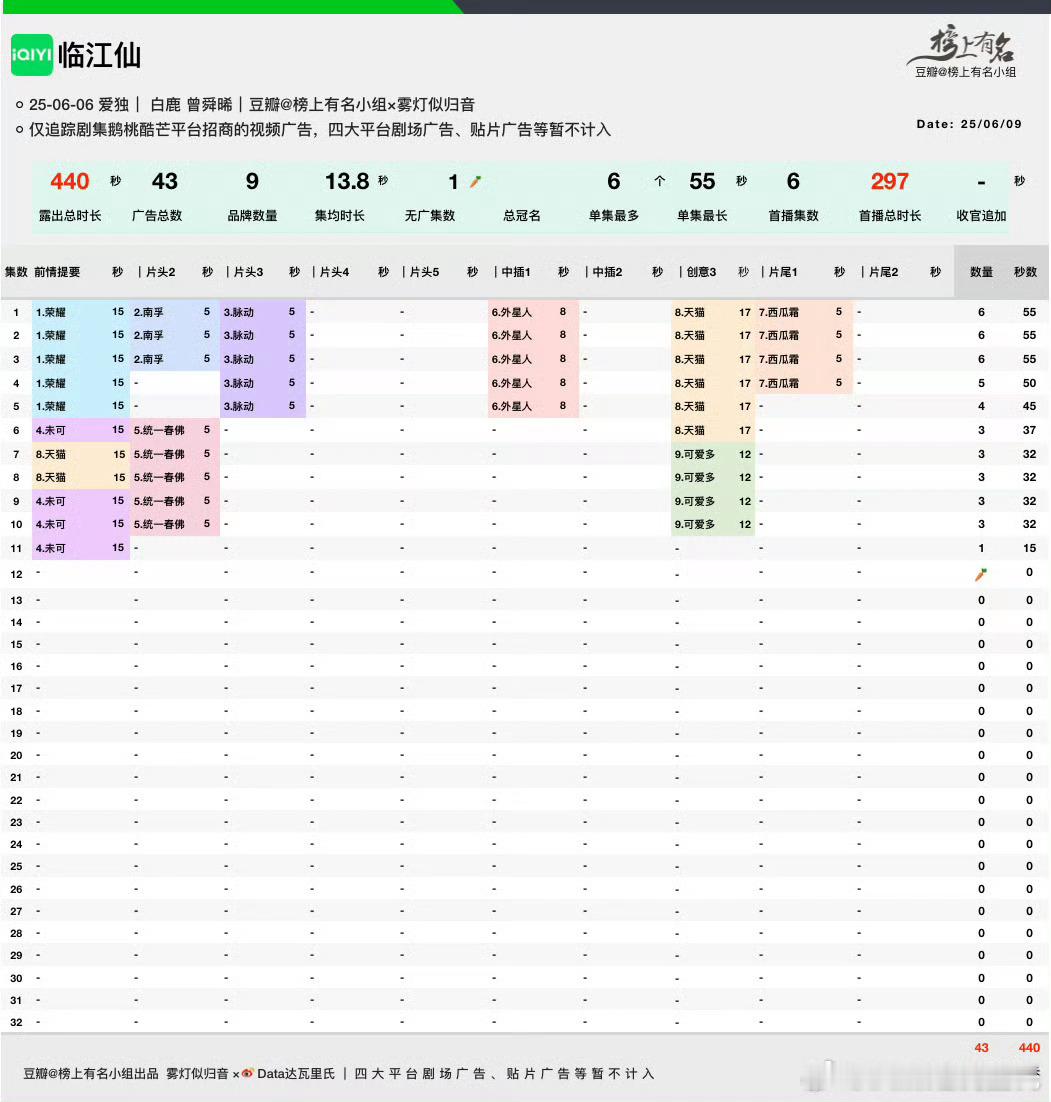The image size is (1051, 1102).
Task: Click 8.天猫 前情提要 cell in episode 7 row
Action: pos(51,454)
